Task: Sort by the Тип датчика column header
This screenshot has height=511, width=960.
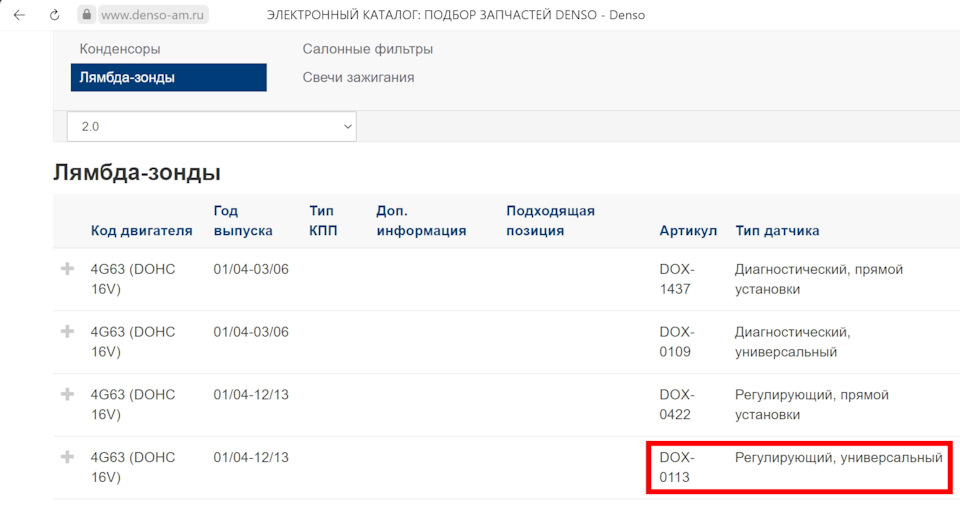Action: 778,231
